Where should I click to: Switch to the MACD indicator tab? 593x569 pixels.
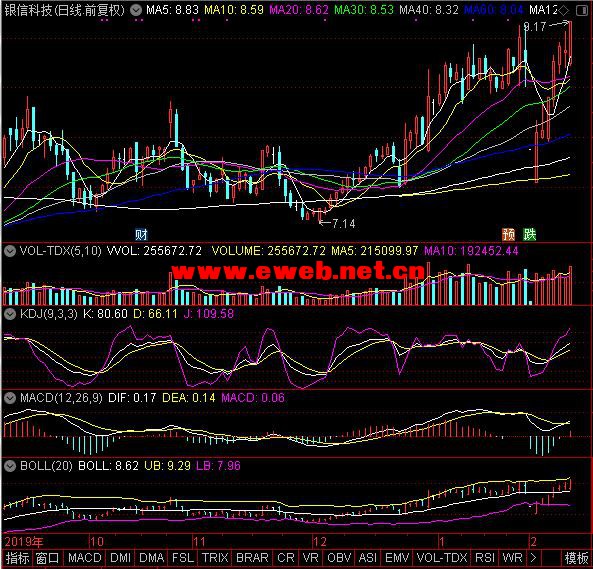pos(85,558)
